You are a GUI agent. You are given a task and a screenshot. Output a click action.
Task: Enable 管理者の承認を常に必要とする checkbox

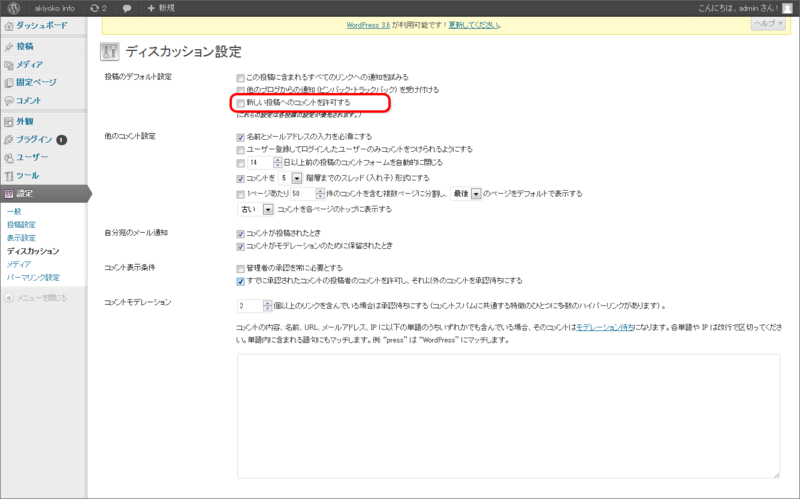tap(240, 269)
